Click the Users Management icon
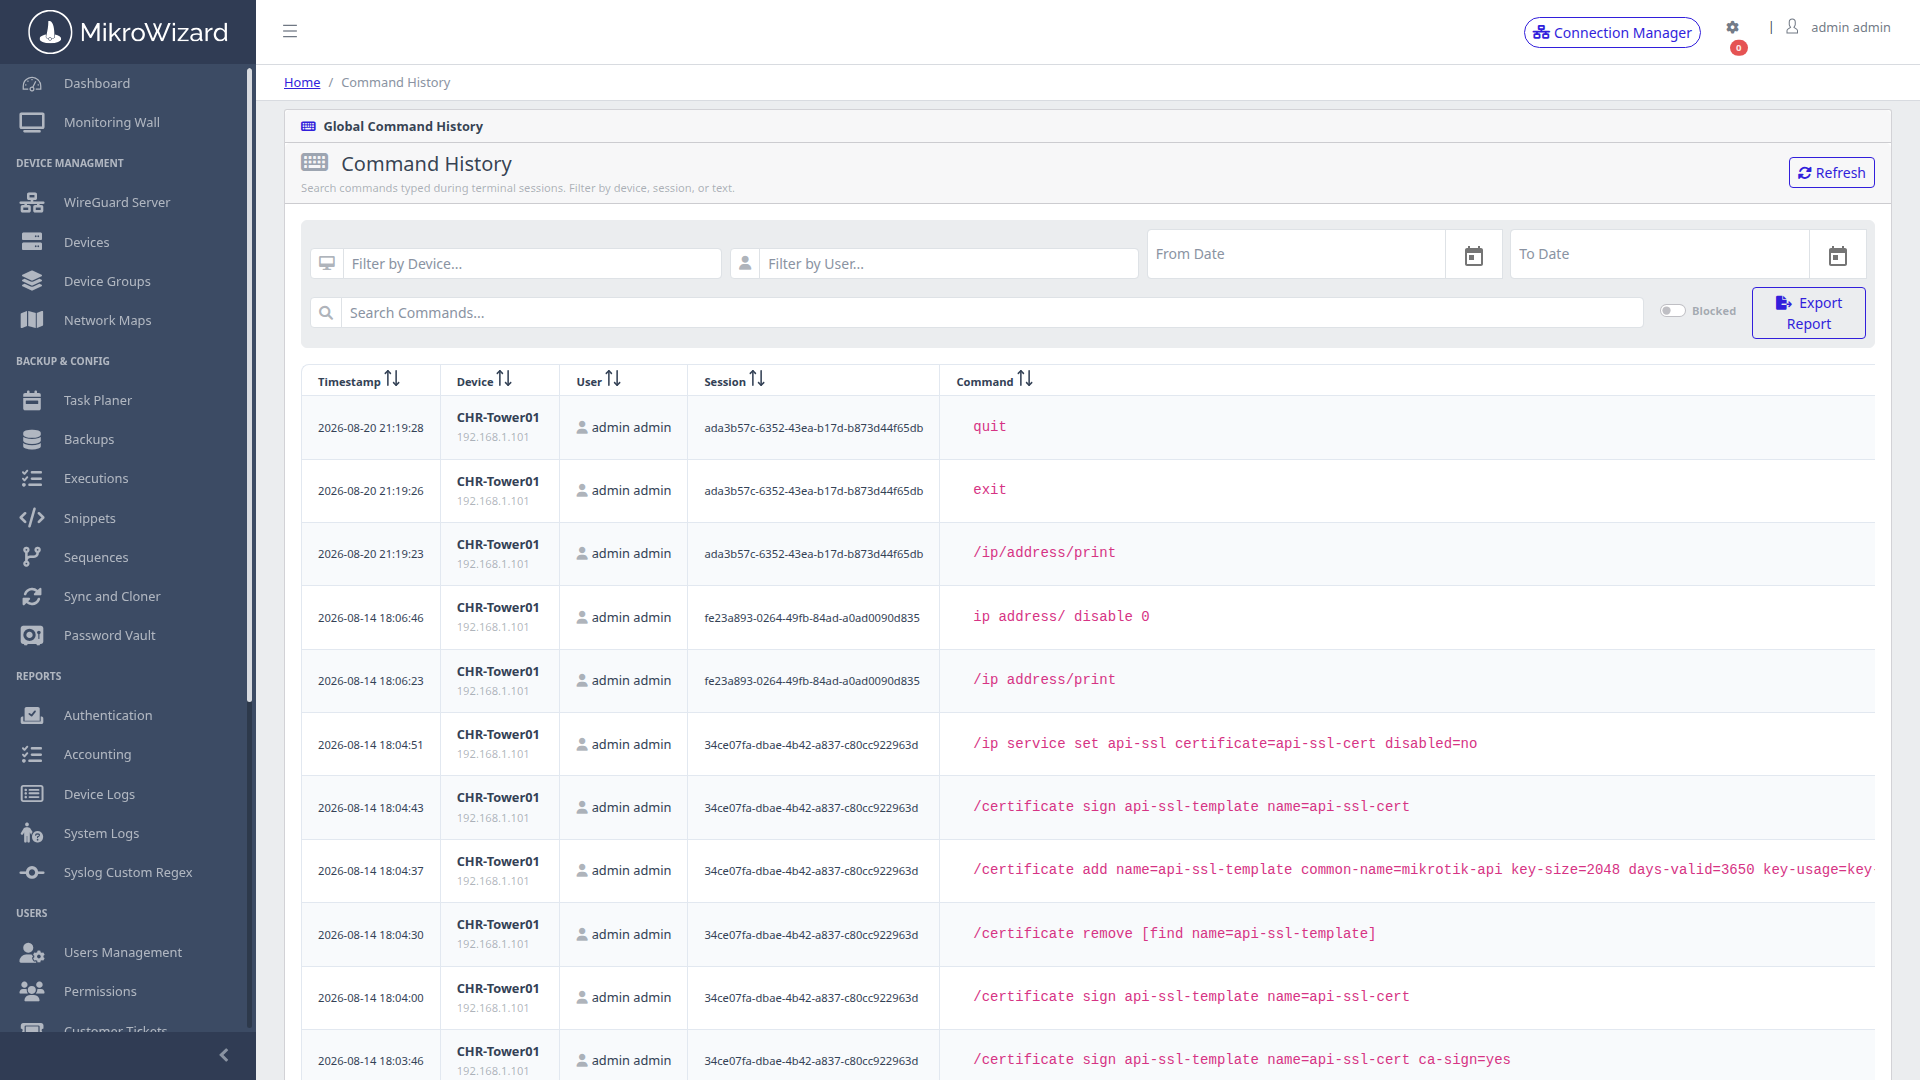The width and height of the screenshot is (1920, 1080). coord(32,953)
